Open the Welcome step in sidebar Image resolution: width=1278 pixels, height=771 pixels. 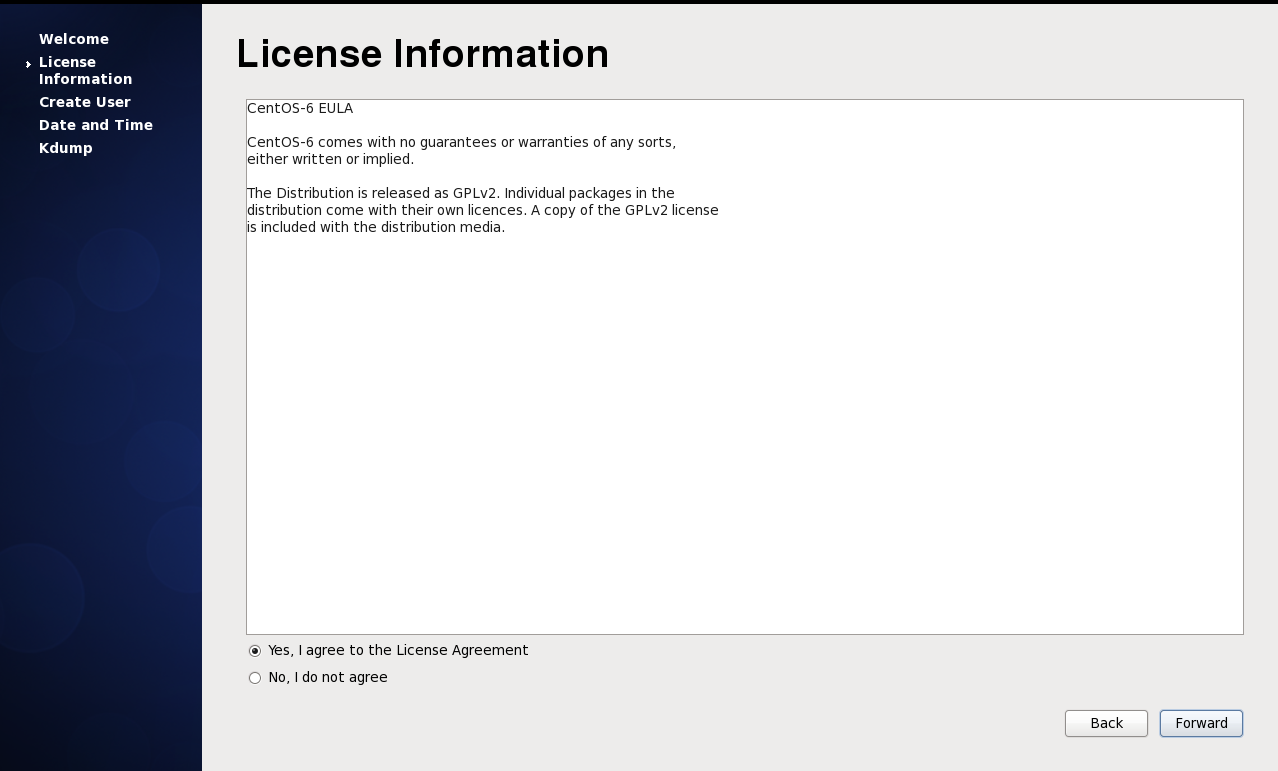coord(74,39)
